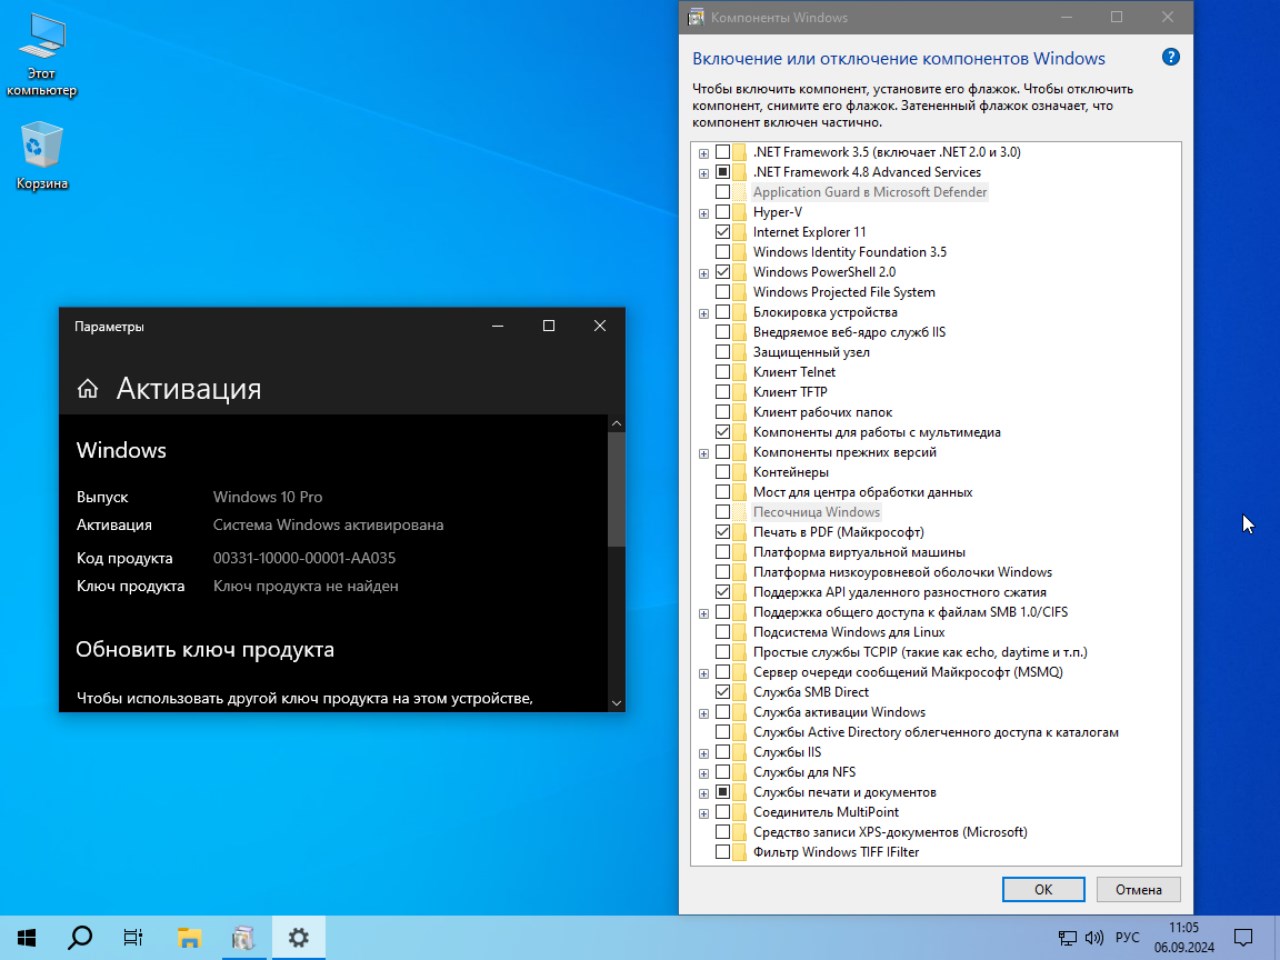The height and width of the screenshot is (960, 1280).
Task: Expand Блокировка устройства node
Action: [x=704, y=313]
